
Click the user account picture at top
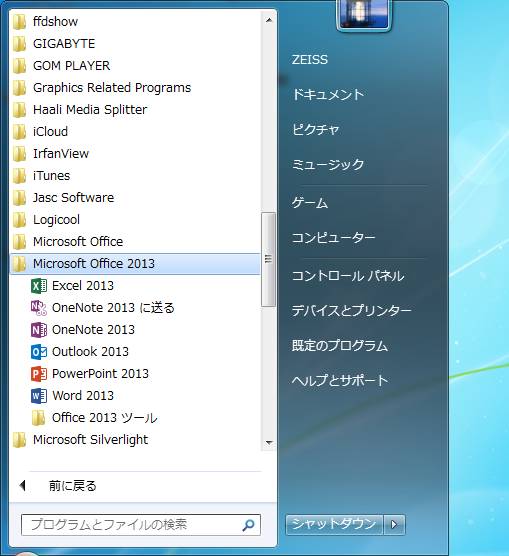364,13
